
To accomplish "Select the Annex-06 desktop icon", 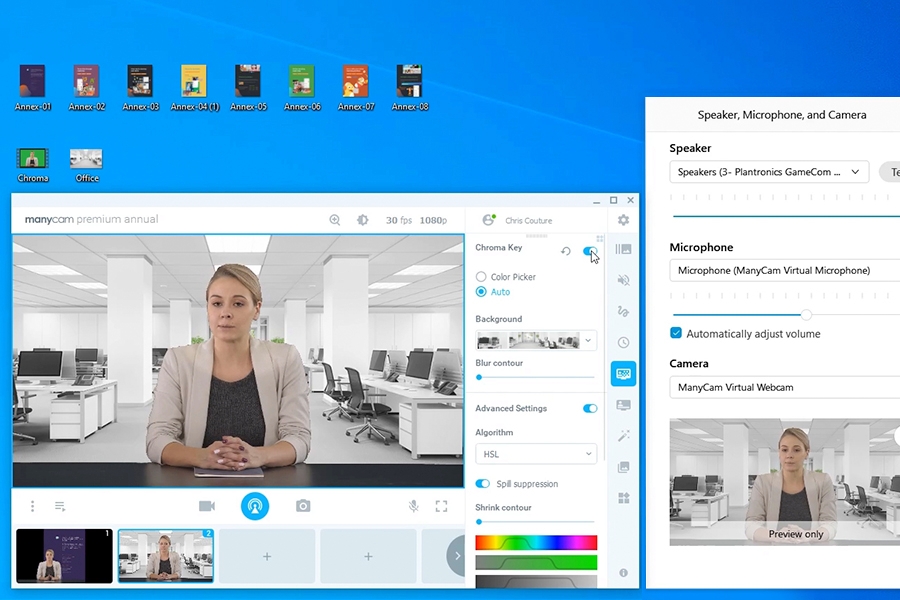I will (x=302, y=87).
